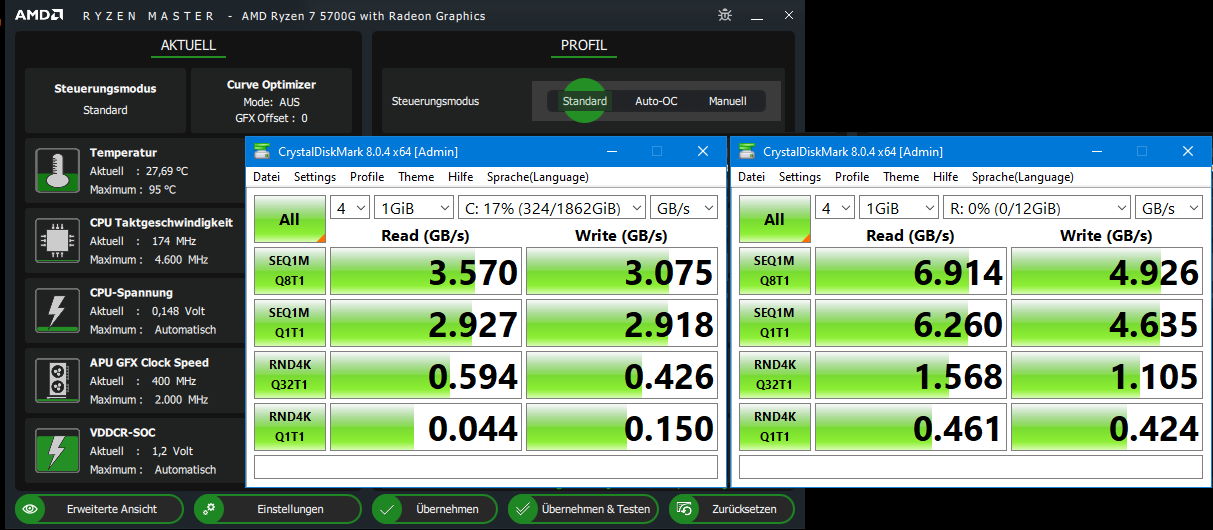
Task: Click Übernehmen & Testen button
Action: pos(584,509)
